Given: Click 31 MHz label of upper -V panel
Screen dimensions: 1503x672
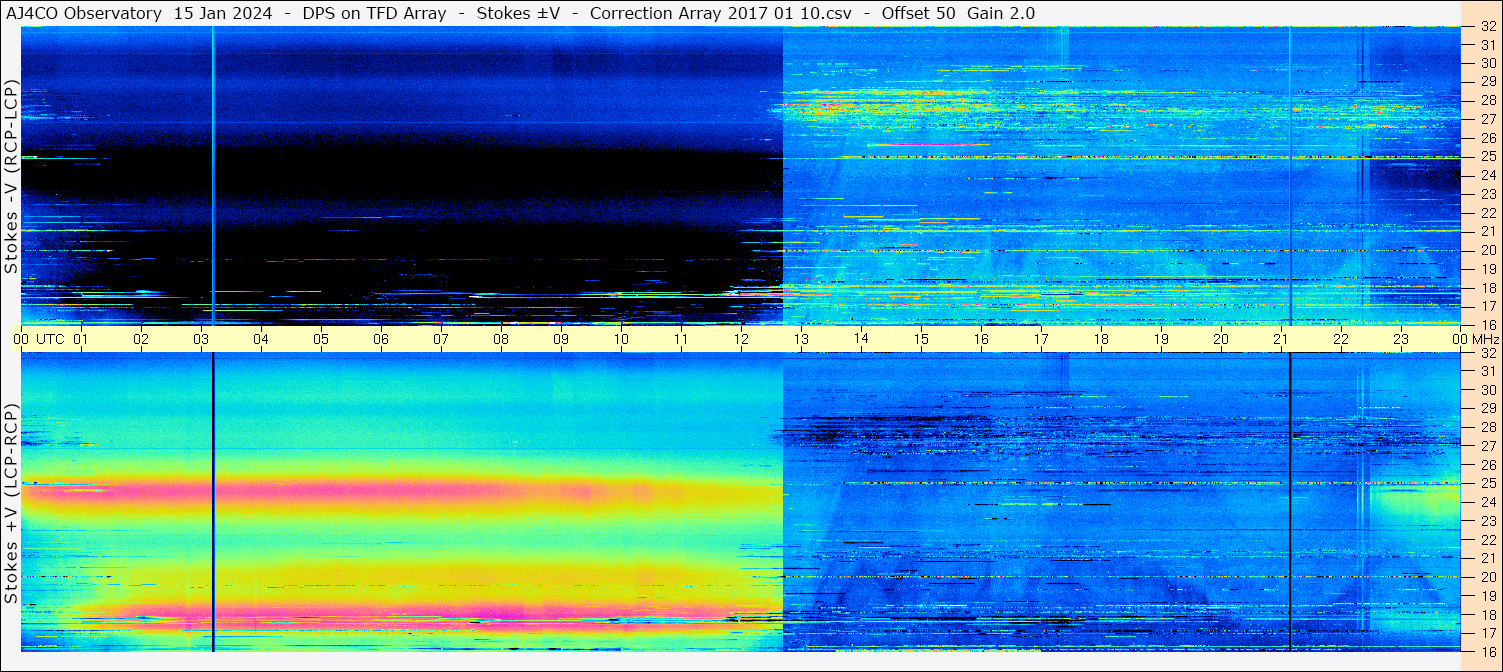Looking at the screenshot, I should 1487,45.
